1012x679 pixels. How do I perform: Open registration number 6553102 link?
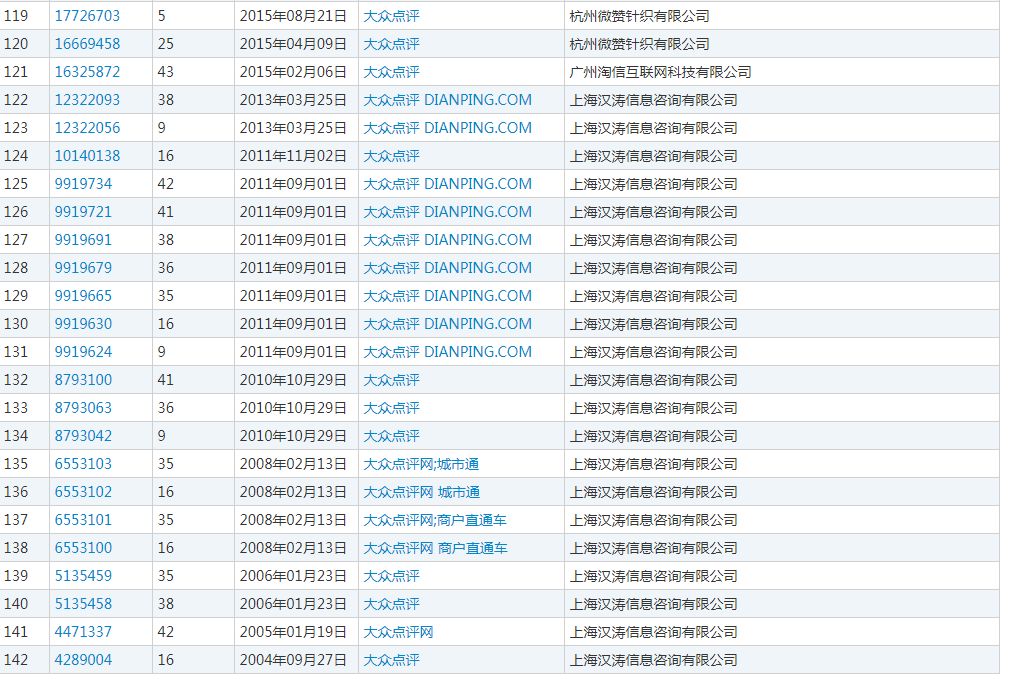coord(83,492)
